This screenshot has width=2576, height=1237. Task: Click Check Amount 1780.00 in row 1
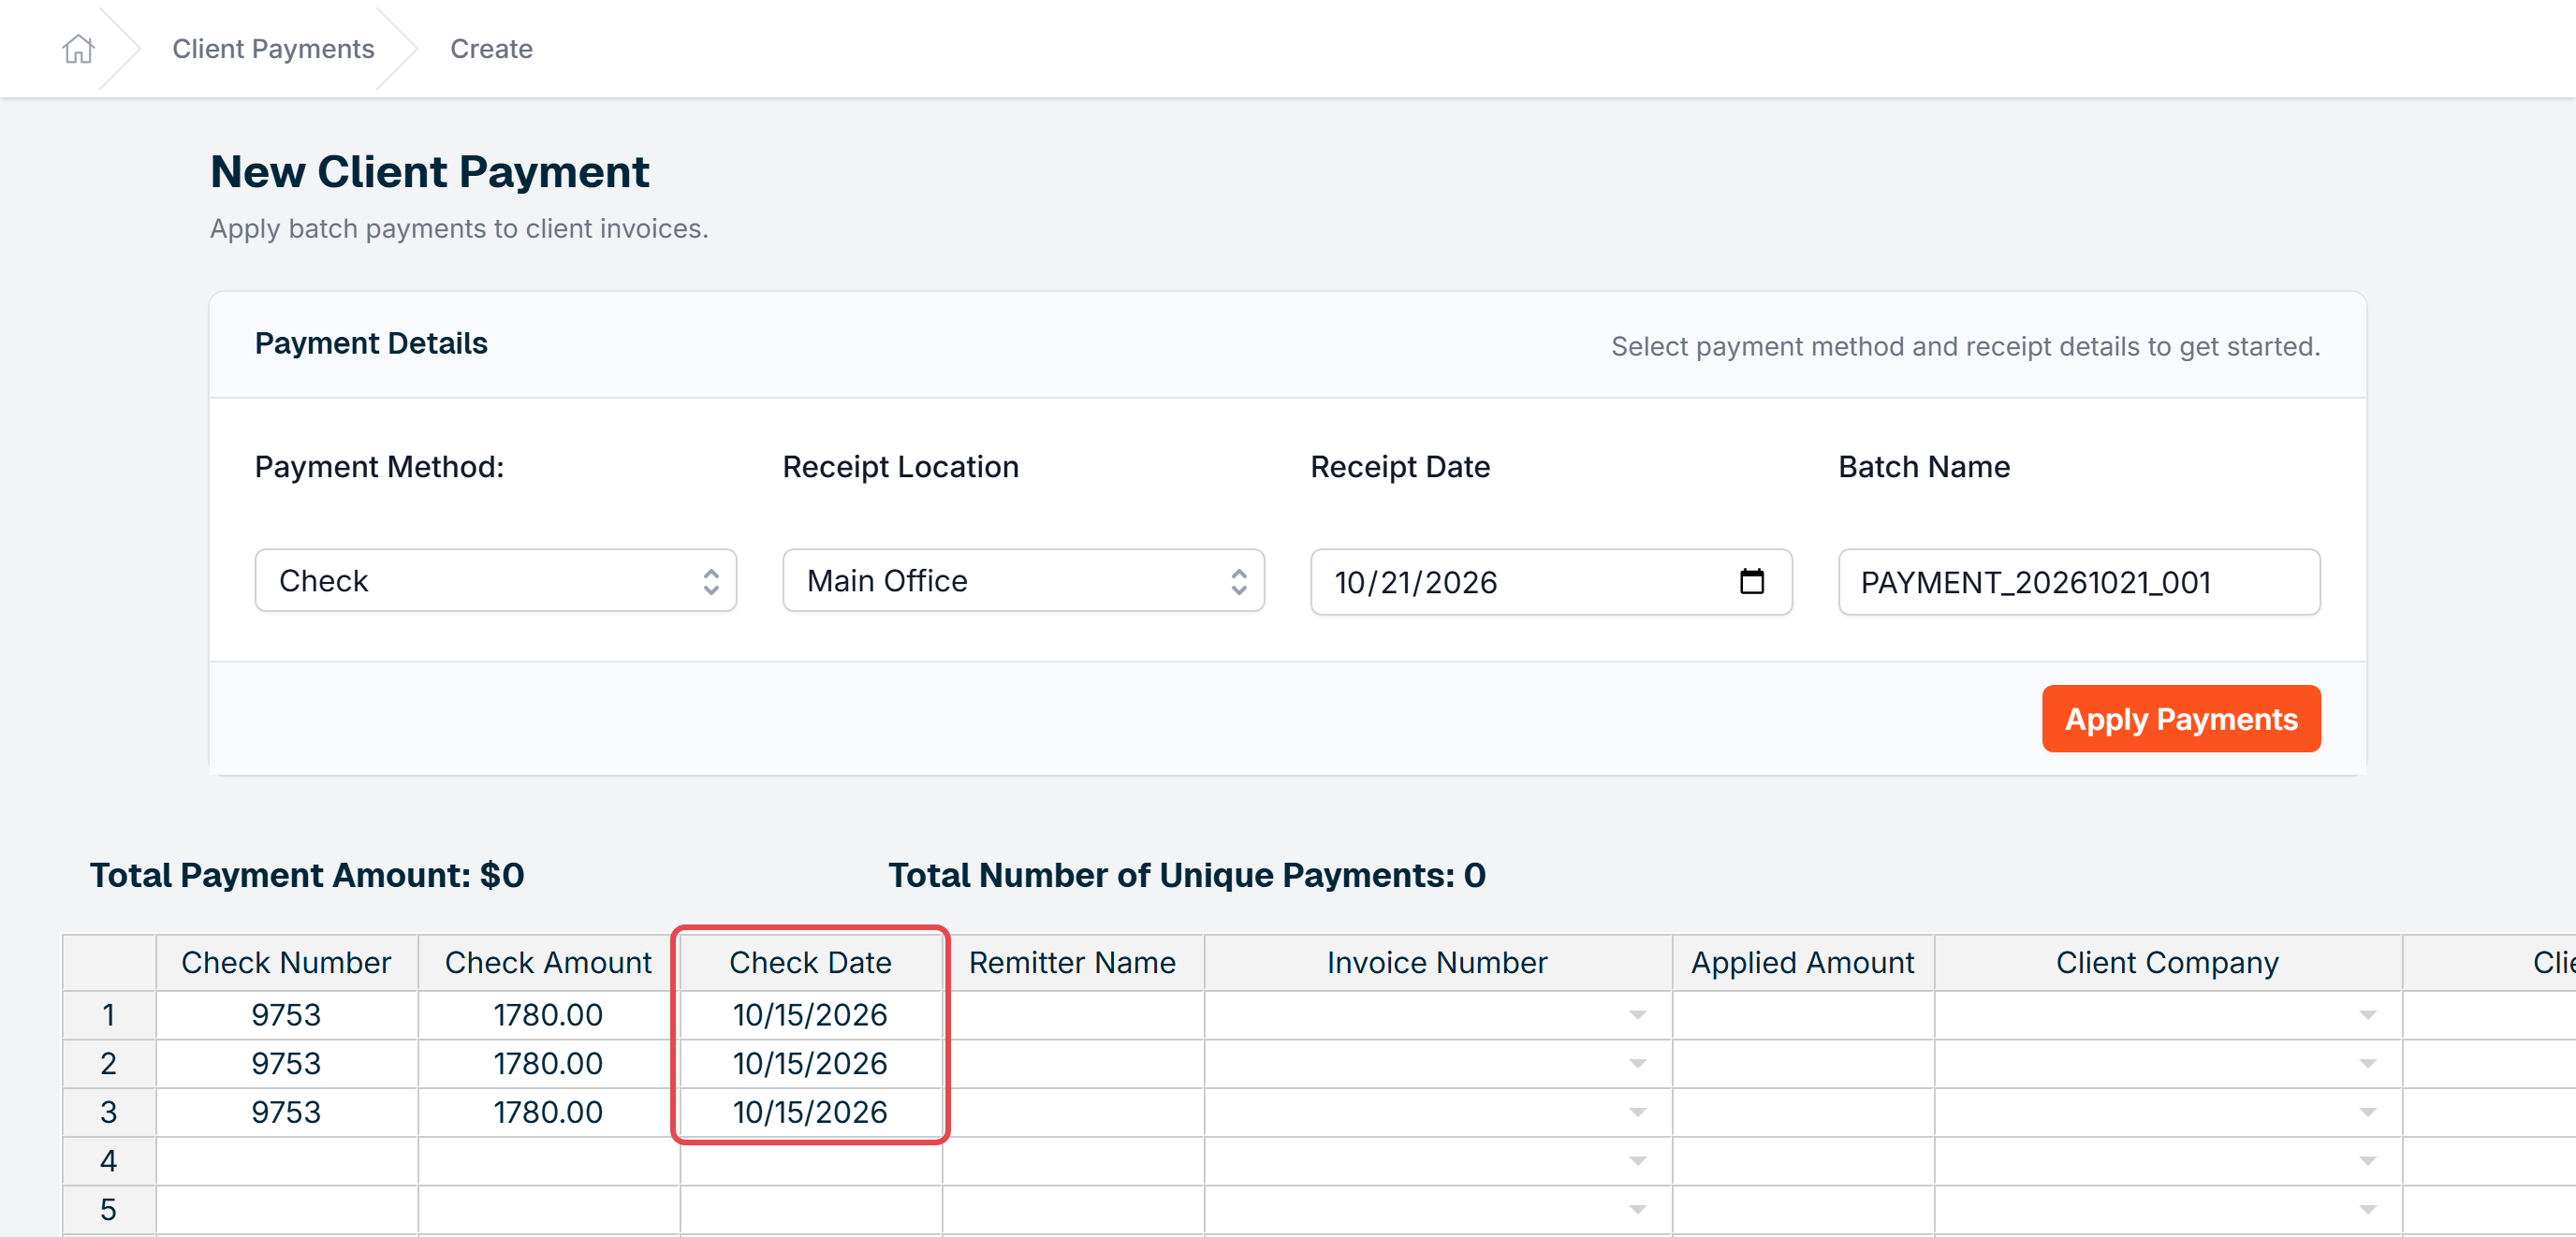click(x=549, y=1015)
